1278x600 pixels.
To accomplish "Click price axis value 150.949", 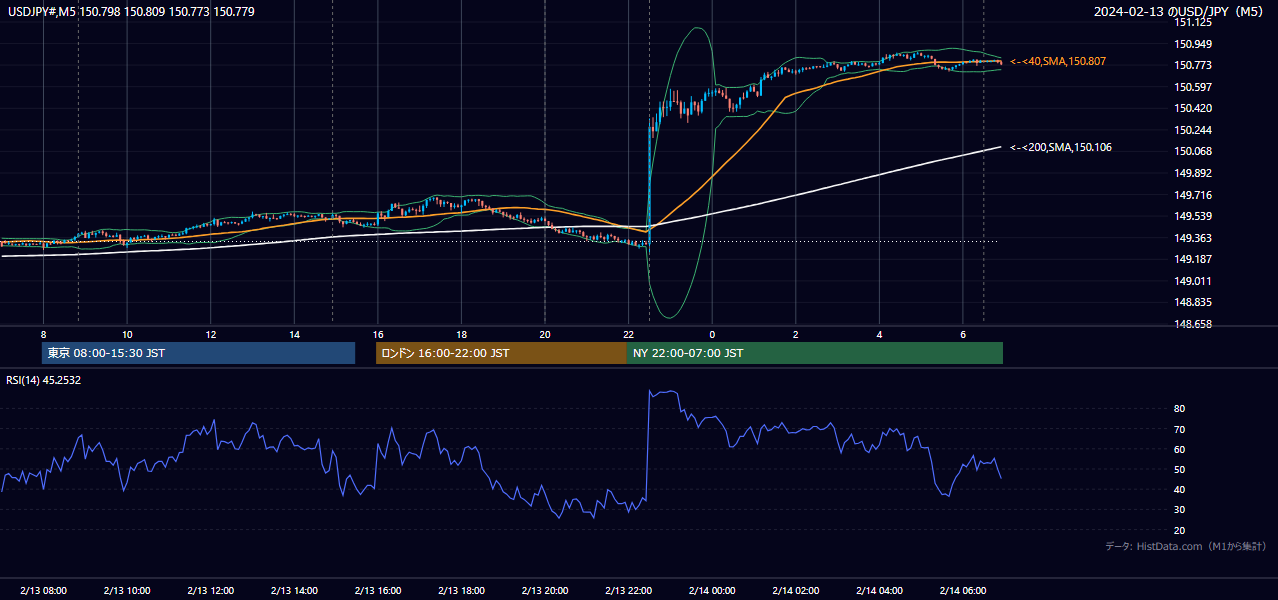I will [x=1192, y=44].
